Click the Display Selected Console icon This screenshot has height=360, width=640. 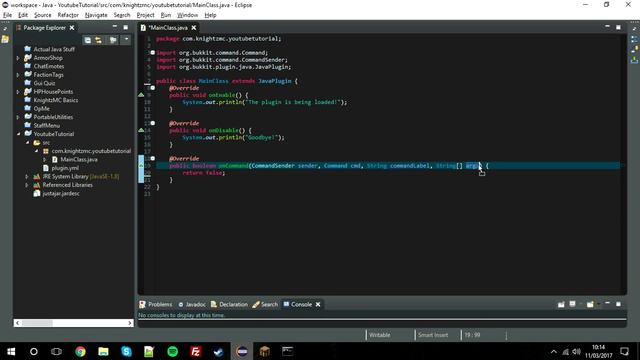pos(573,304)
